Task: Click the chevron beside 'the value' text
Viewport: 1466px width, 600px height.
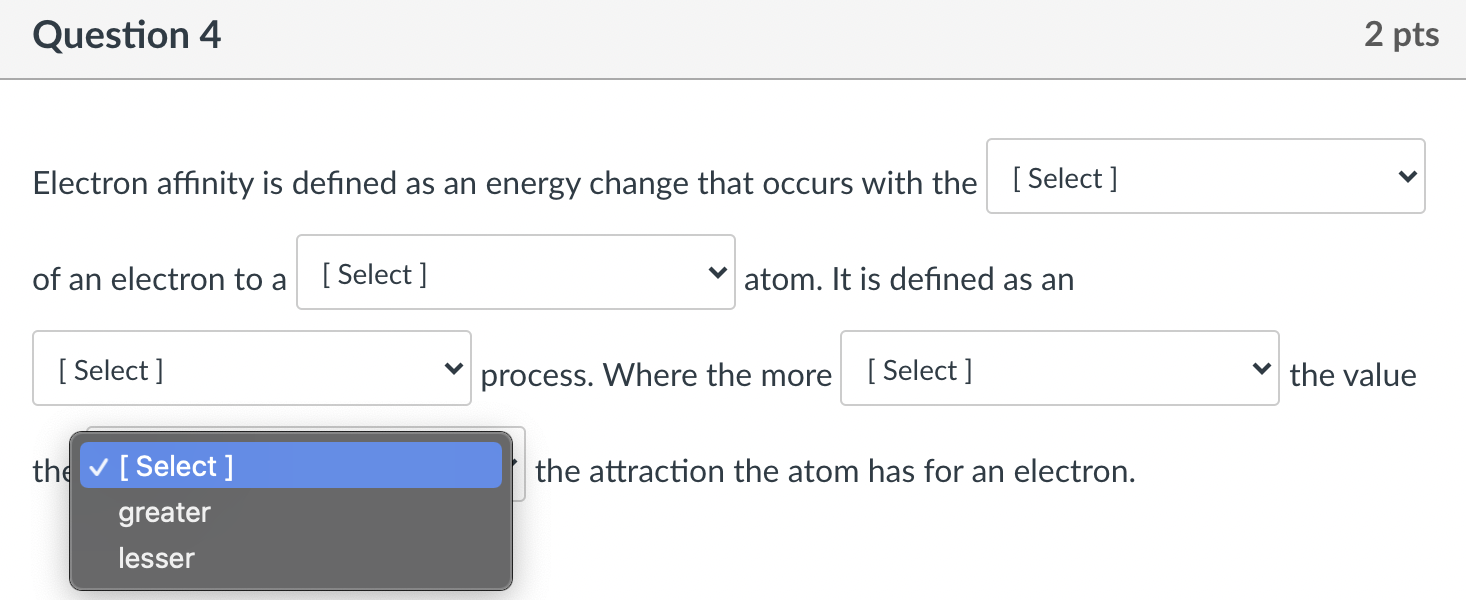Action: 1260,368
